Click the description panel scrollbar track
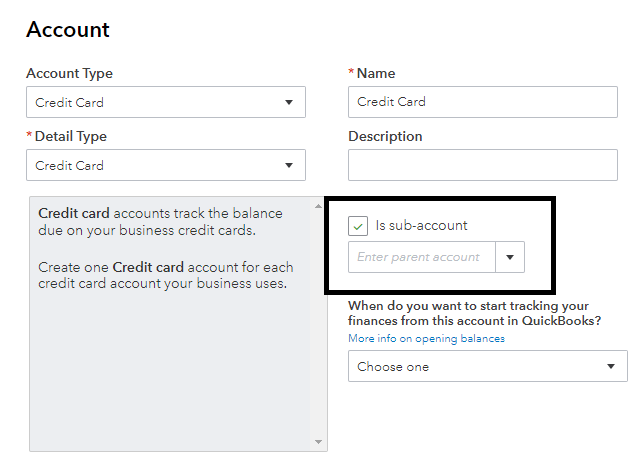This screenshot has height=474, width=641. pyautogui.click(x=319, y=320)
